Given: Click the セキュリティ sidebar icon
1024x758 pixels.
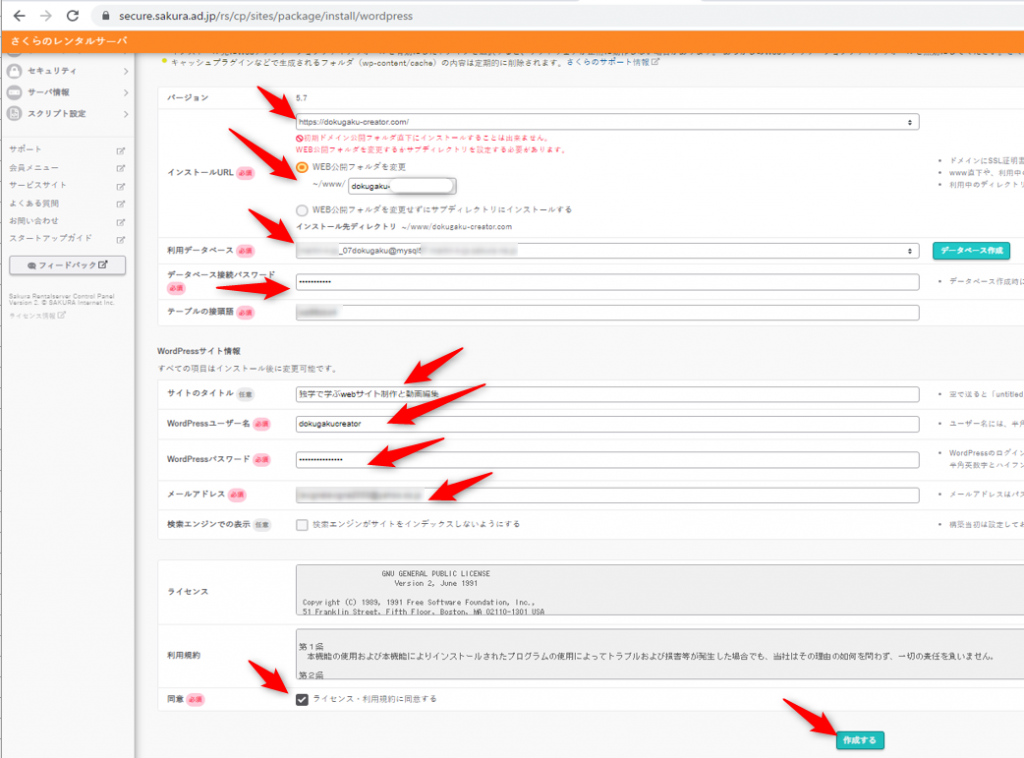Looking at the screenshot, I should pyautogui.click(x=14, y=71).
